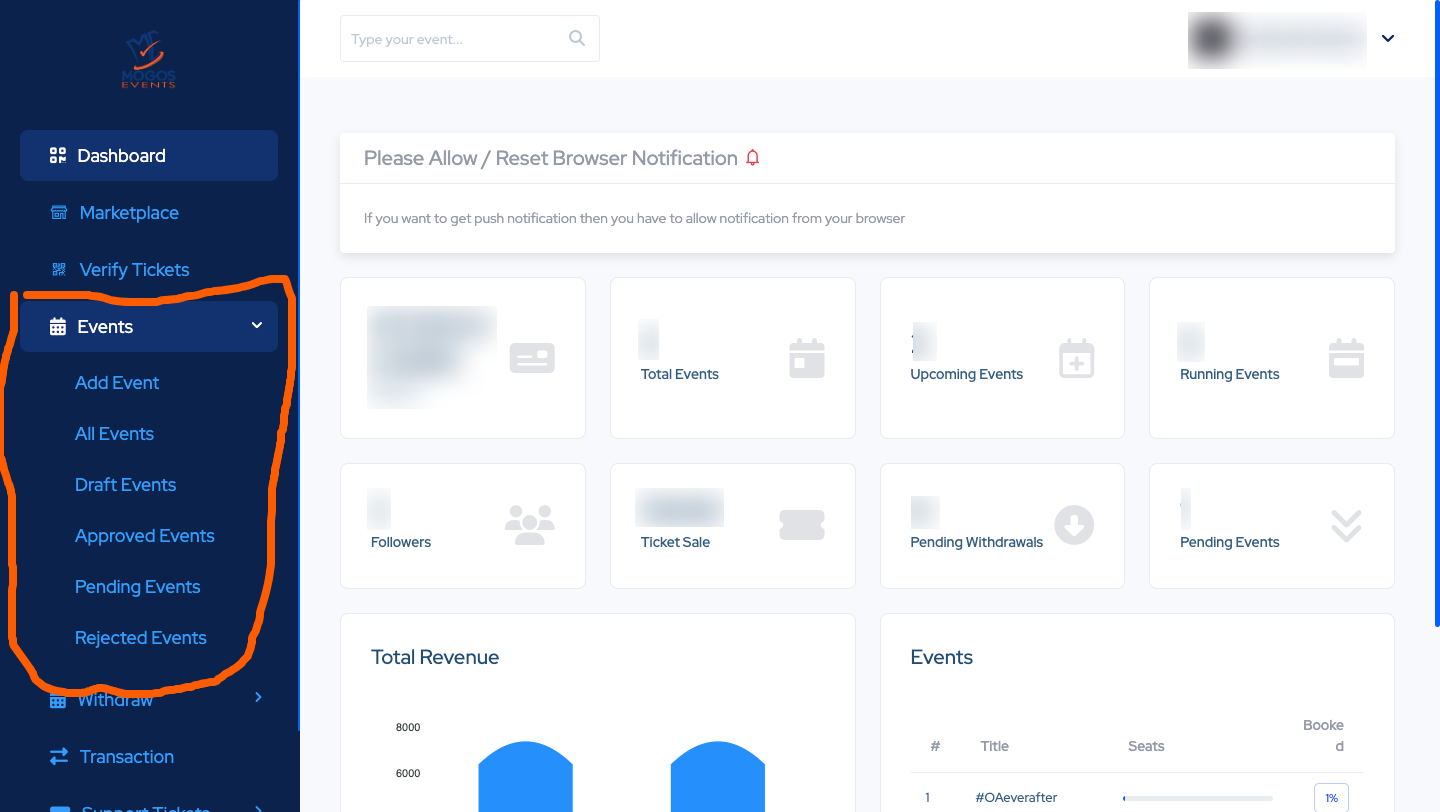The height and width of the screenshot is (812, 1440).
Task: Click the Events calendar icon in sidebar
Action: pos(58,326)
